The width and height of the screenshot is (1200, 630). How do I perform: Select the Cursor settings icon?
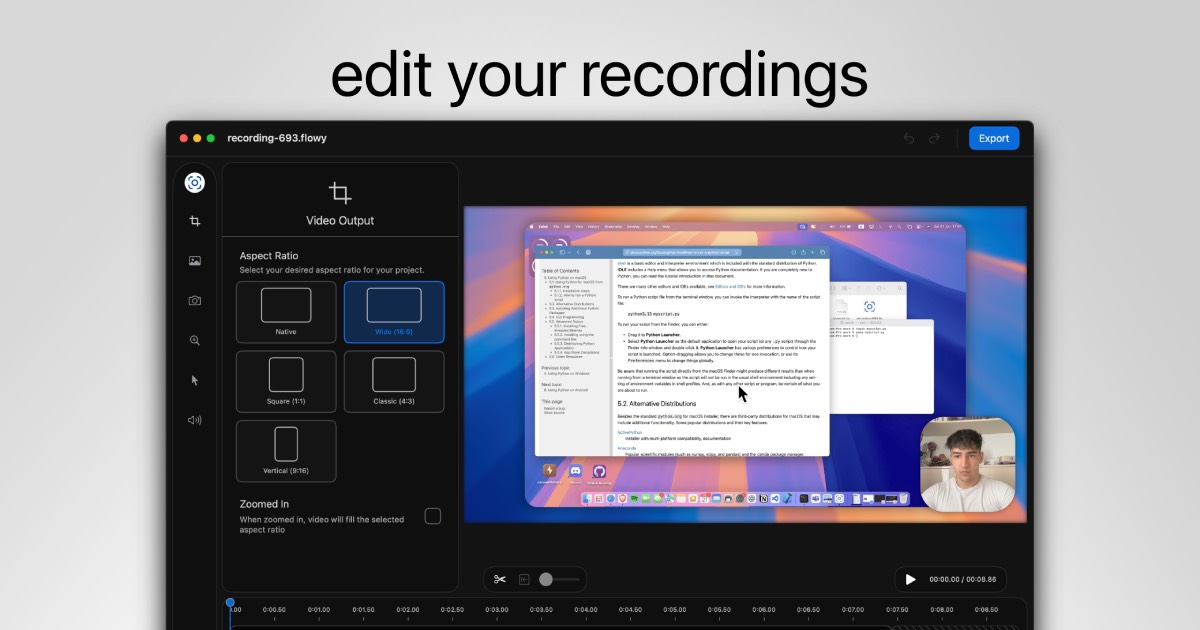(194, 380)
